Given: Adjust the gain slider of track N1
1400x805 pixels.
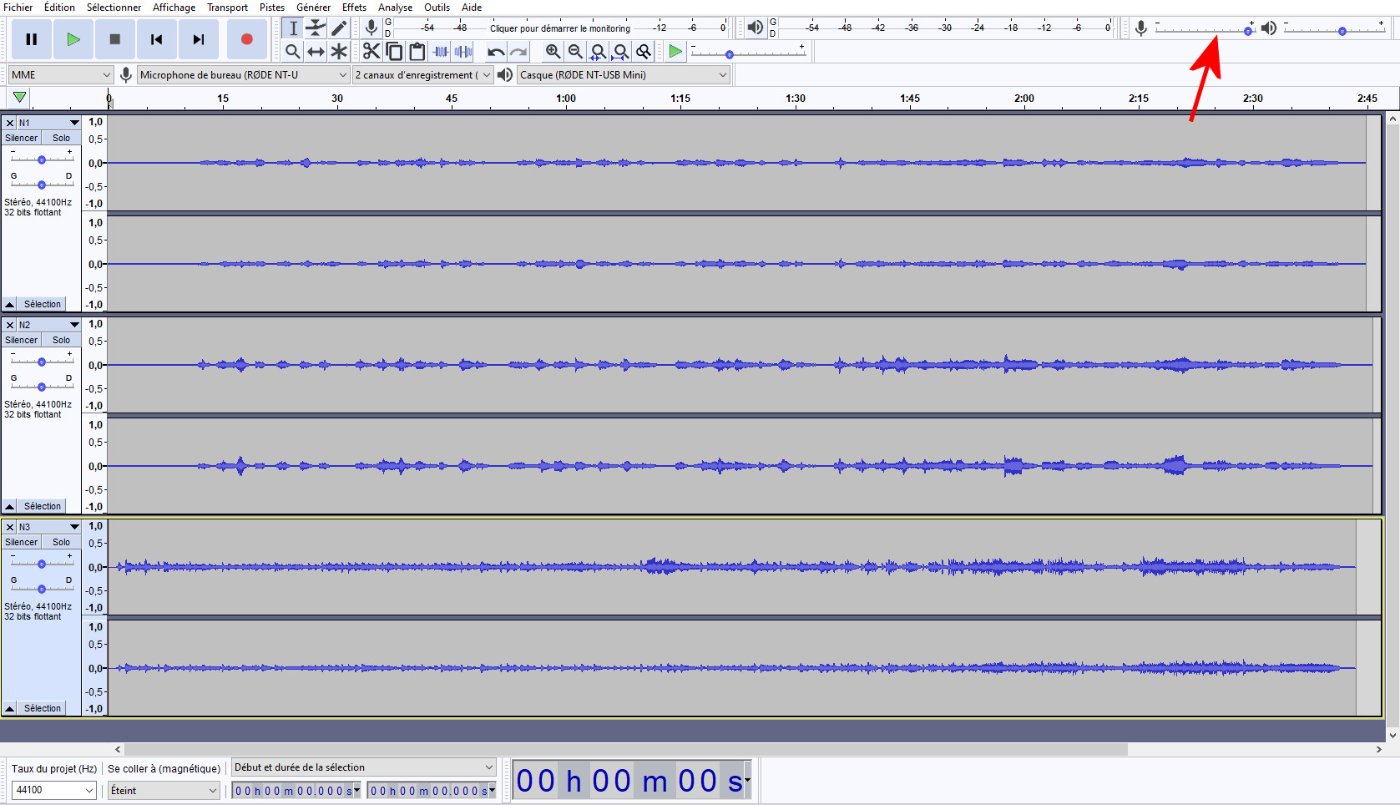Looking at the screenshot, I should [x=41, y=160].
